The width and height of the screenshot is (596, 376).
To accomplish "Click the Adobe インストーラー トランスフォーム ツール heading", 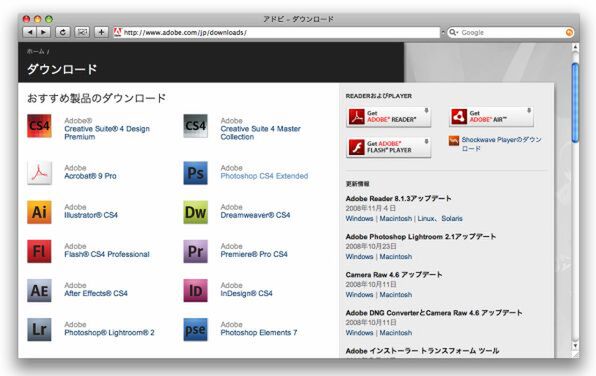I will point(422,351).
